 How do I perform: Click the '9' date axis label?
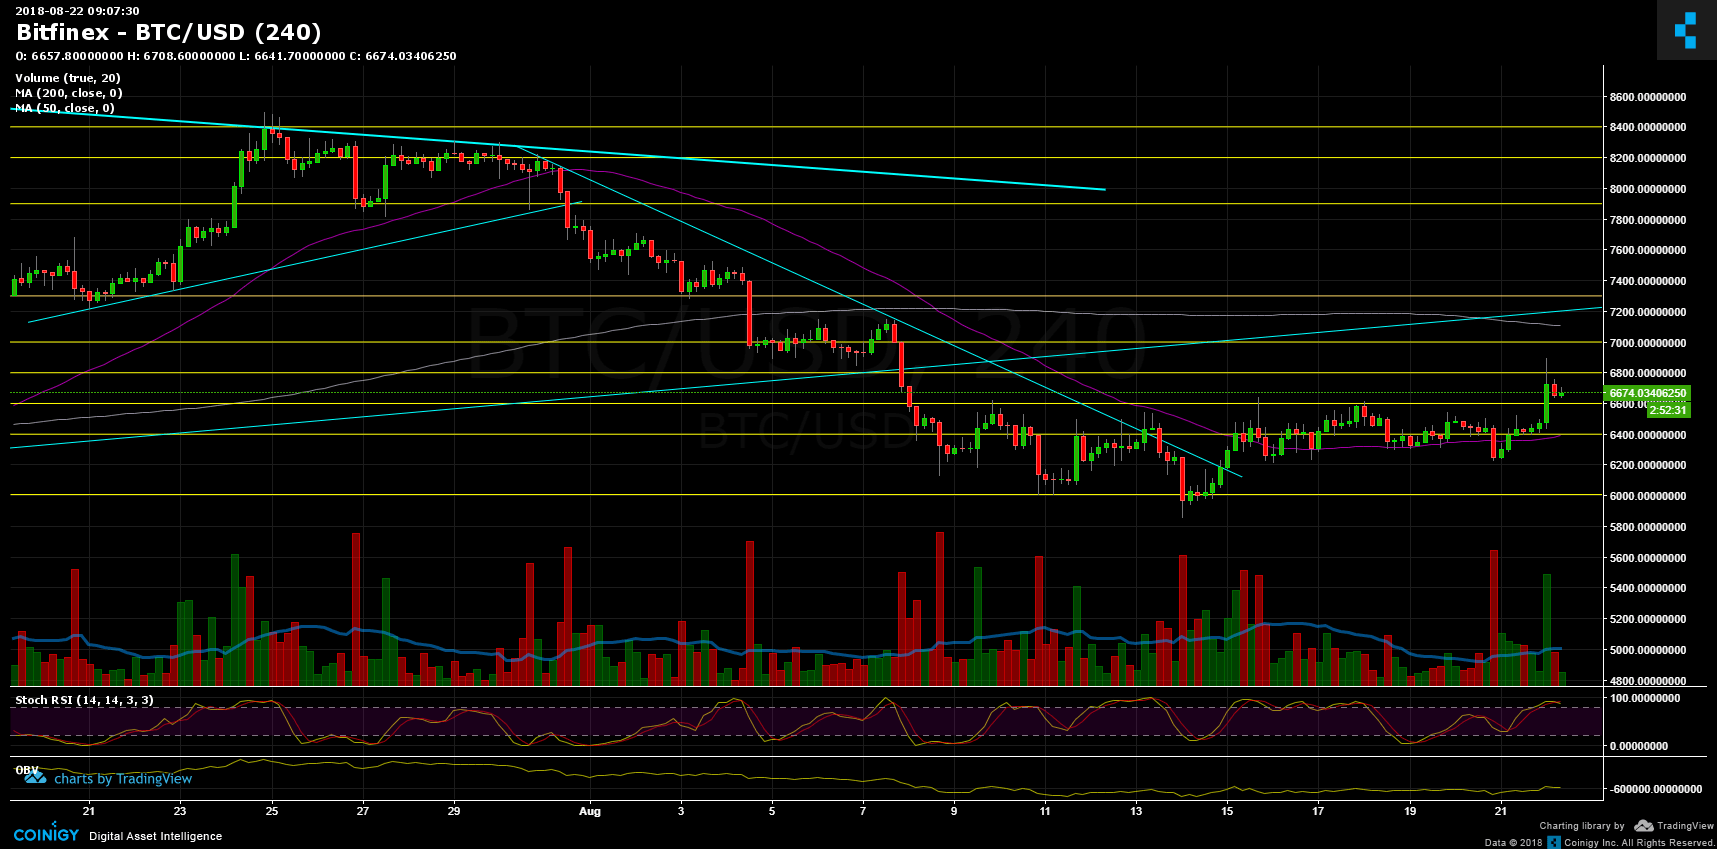[x=954, y=811]
